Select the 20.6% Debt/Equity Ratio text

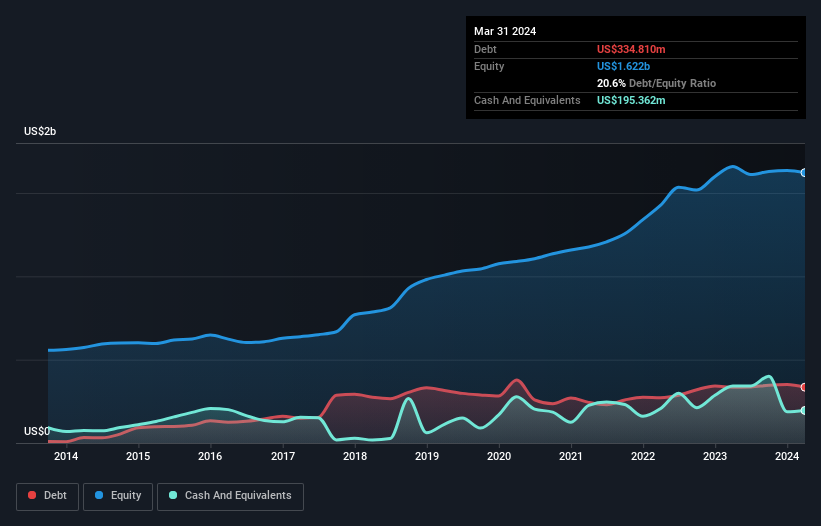pyautogui.click(x=656, y=83)
